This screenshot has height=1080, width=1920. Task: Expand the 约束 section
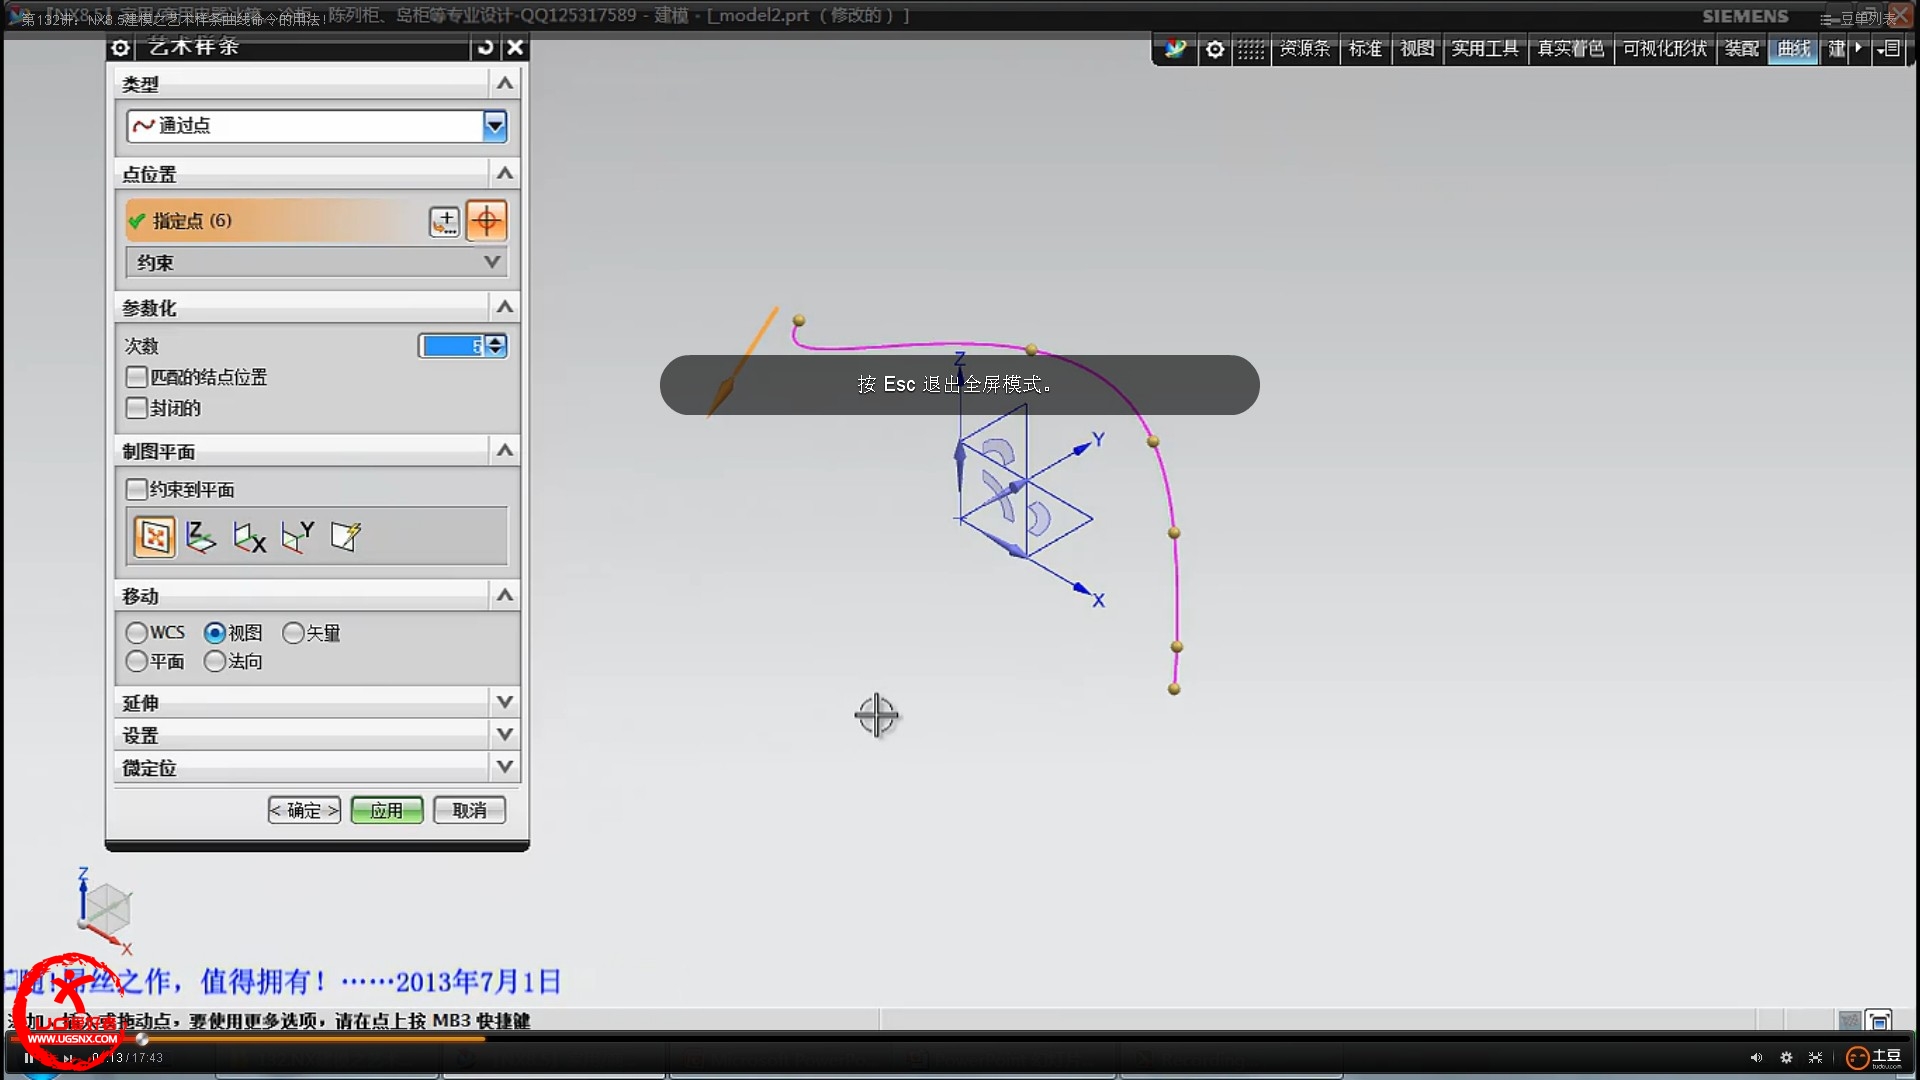318,262
